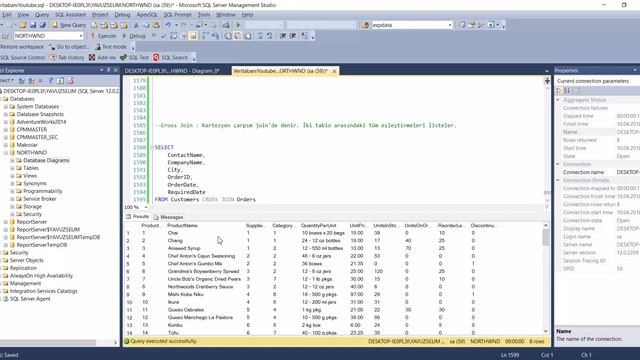The width and height of the screenshot is (640, 360).
Task: Open Tab History
Action: click(x=67, y=58)
